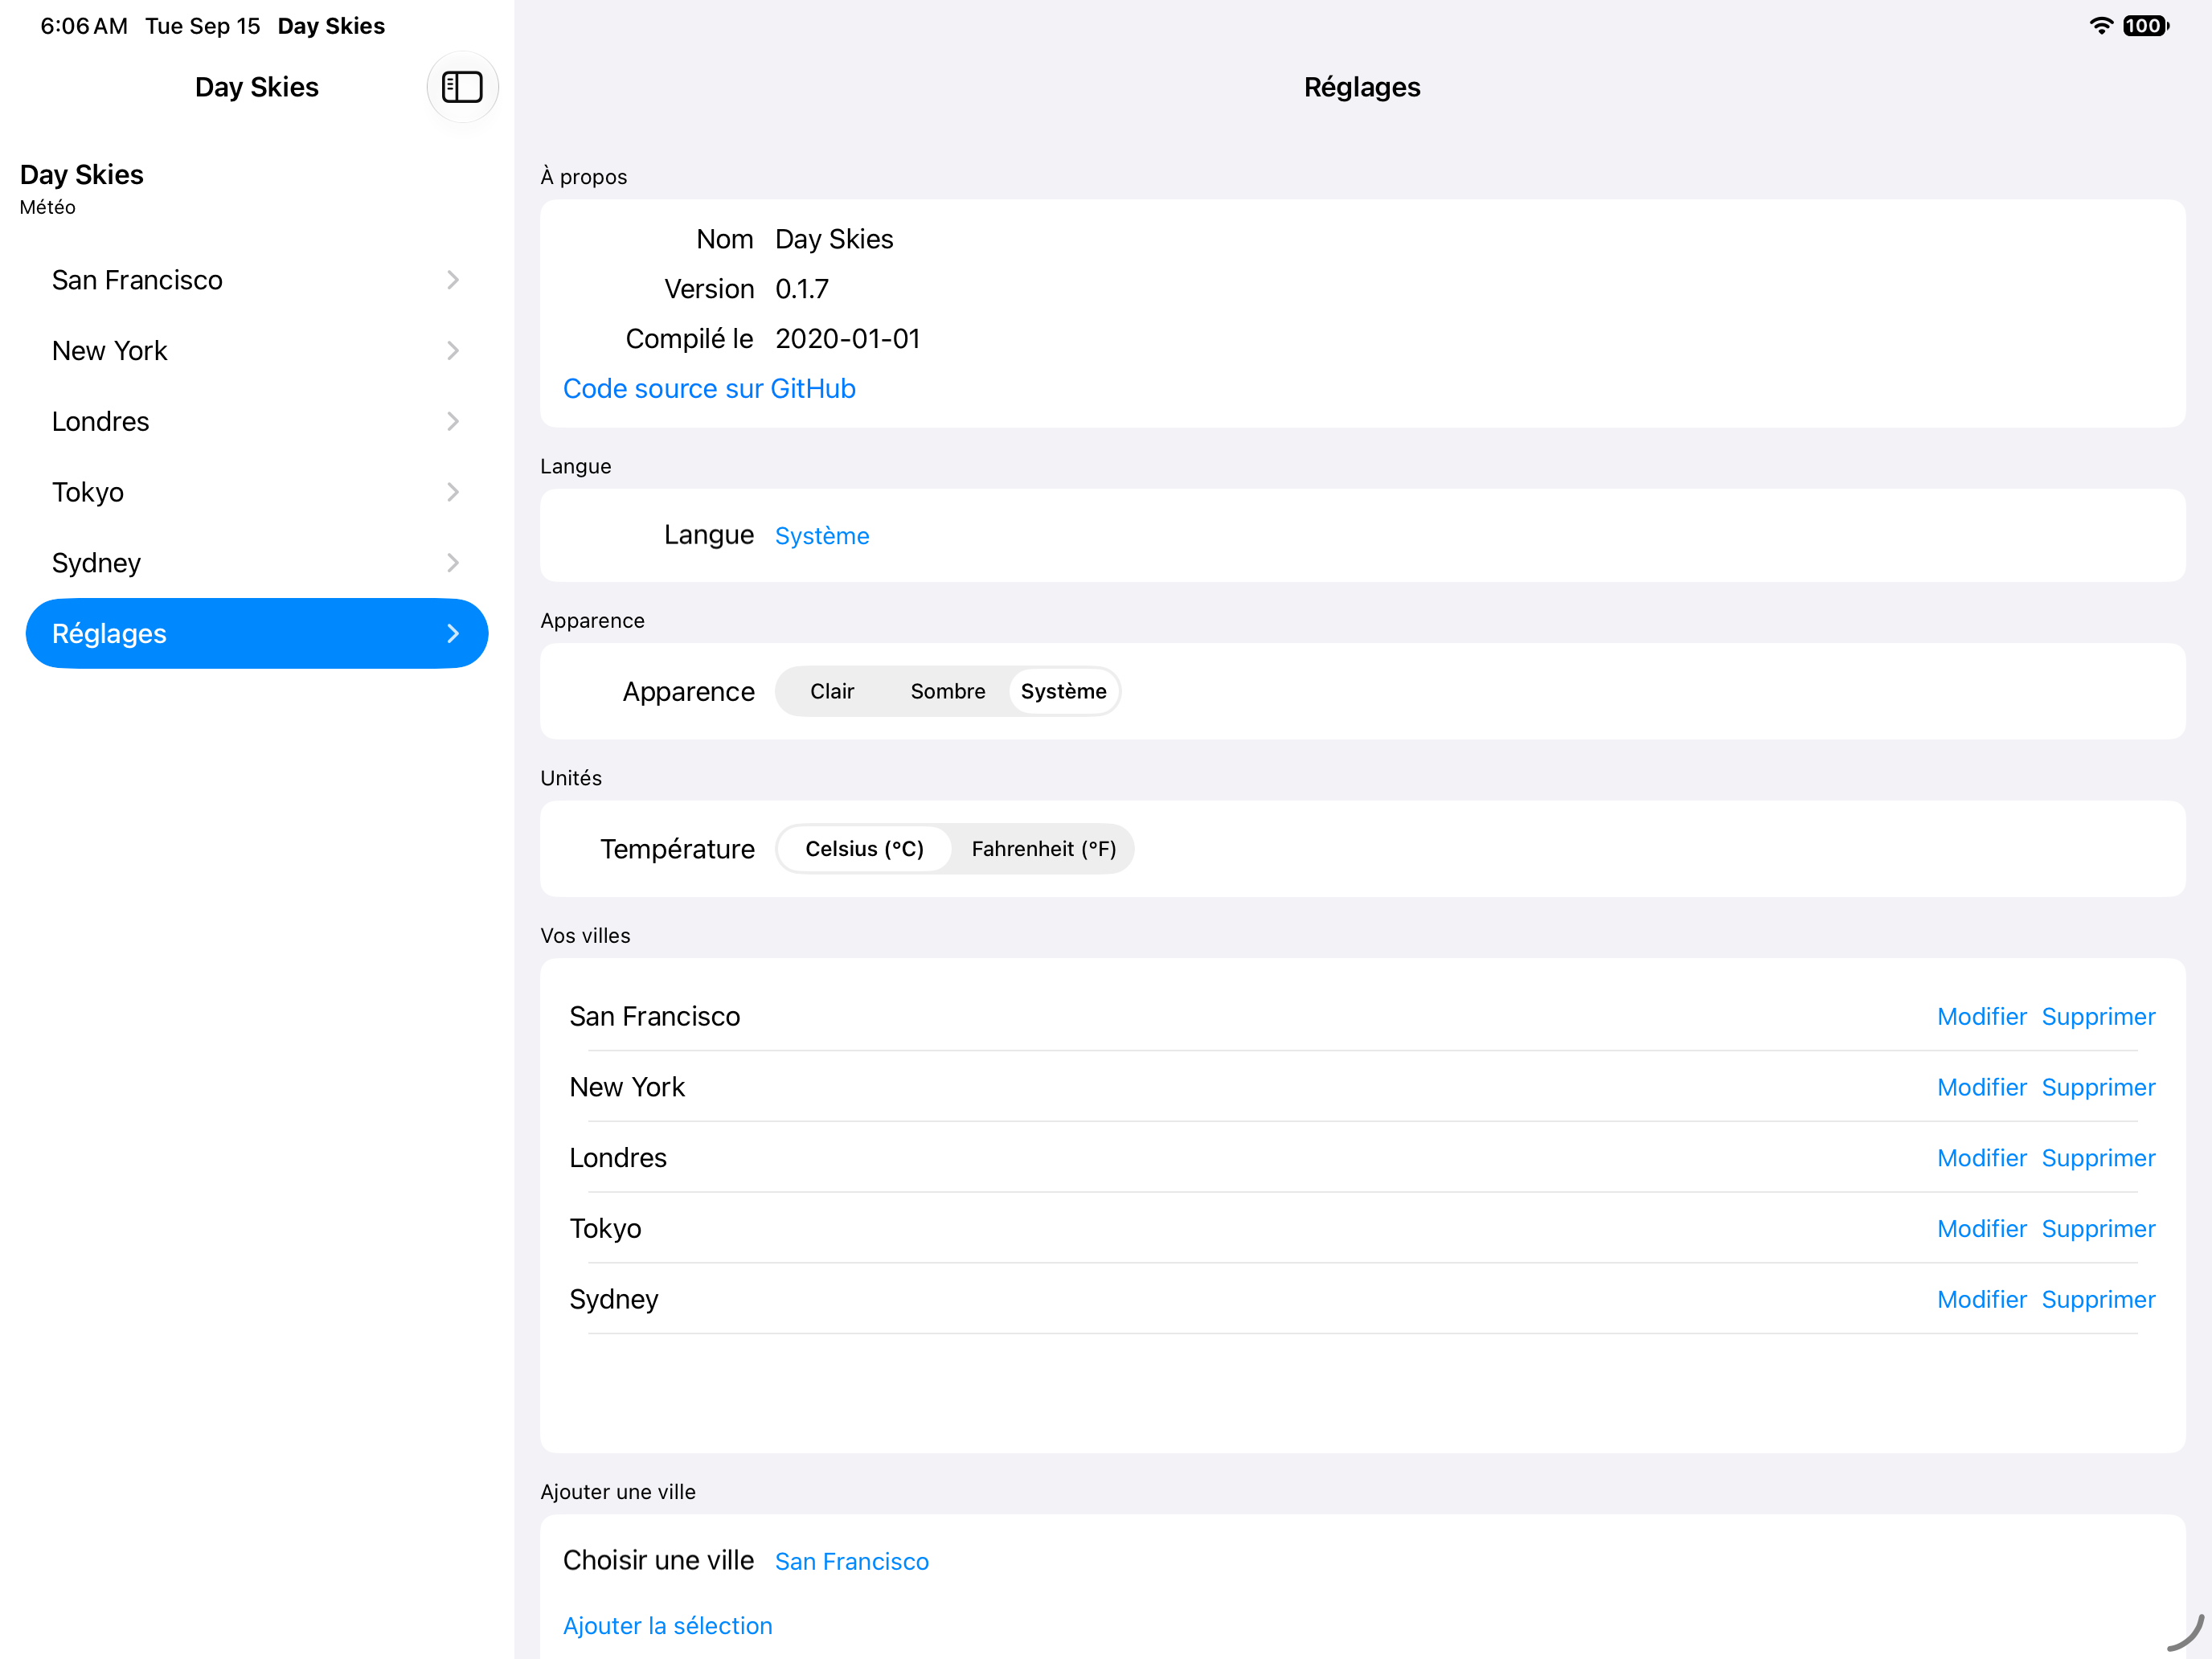Viewport: 2212px width, 1659px height.
Task: Click the Day Skies sidebar navigation title
Action: tap(257, 87)
